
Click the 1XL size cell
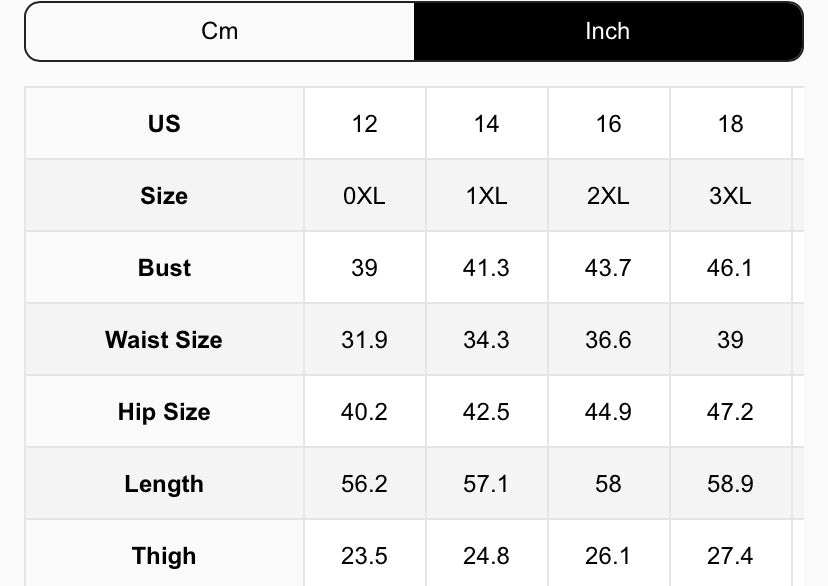click(486, 195)
